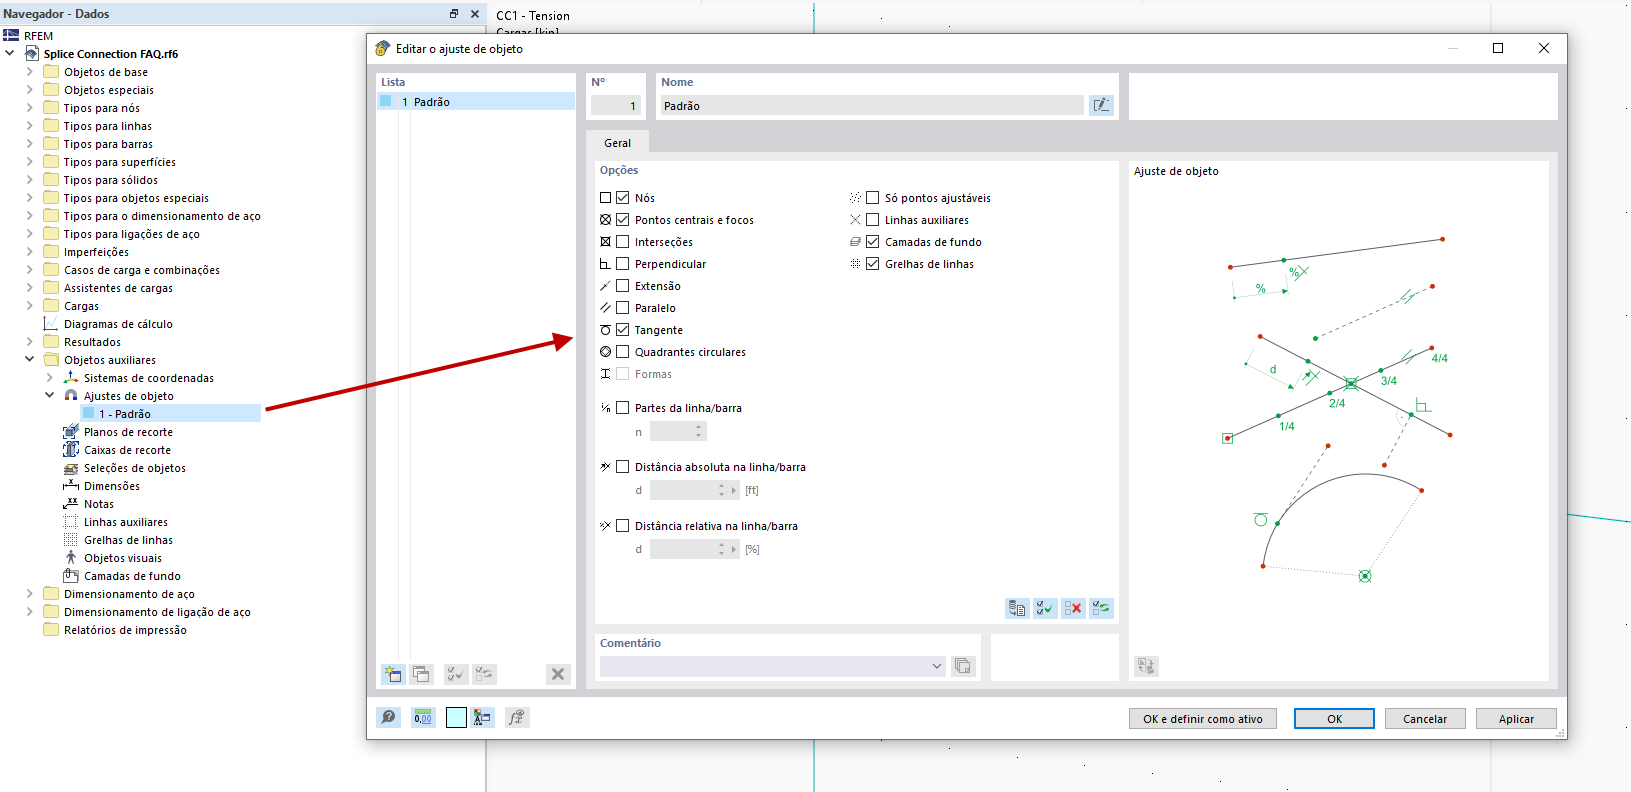Open the Comentário dropdown
The image size is (1631, 792).
tap(937, 666)
